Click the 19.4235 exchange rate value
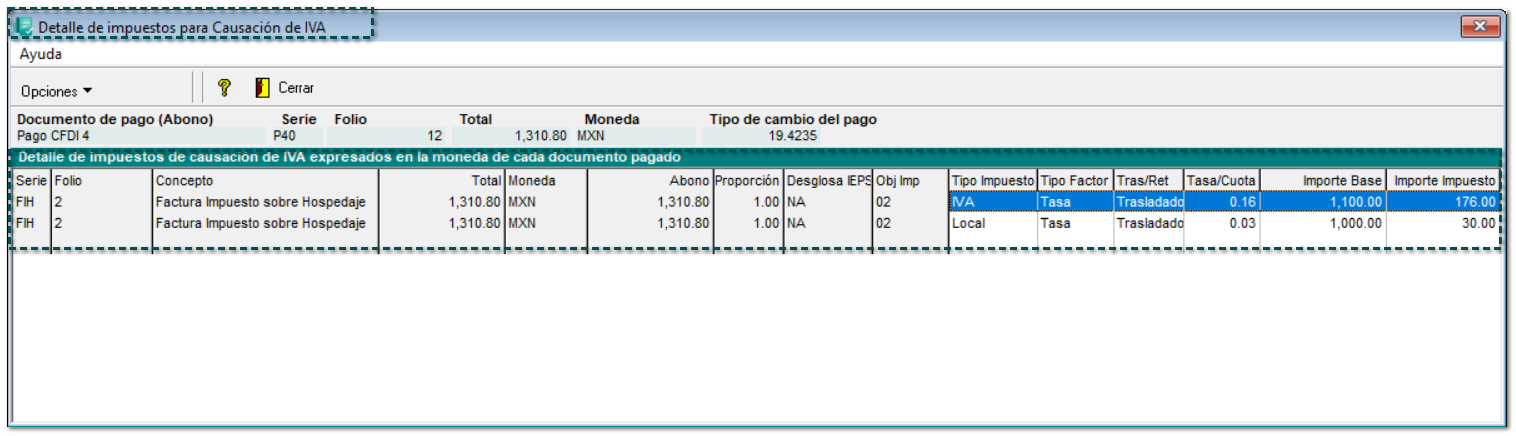Screen dimensions: 1516x436 pos(792,136)
